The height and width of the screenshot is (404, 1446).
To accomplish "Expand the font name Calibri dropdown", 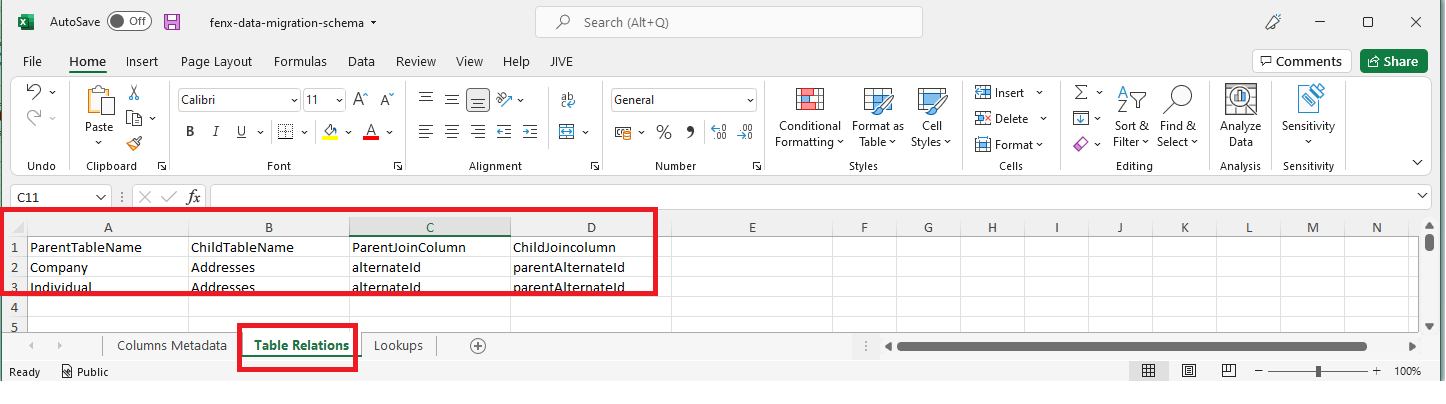I will tap(293, 100).
